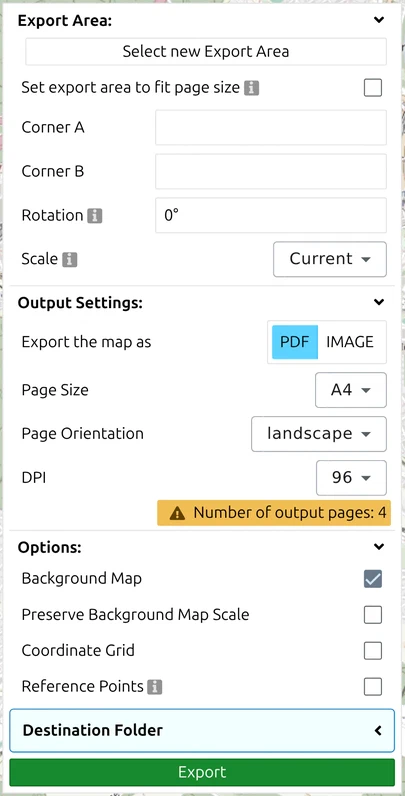Viewport: 405px width, 796px height.
Task: Collapse the Export Area section chevron
Action: [379, 20]
